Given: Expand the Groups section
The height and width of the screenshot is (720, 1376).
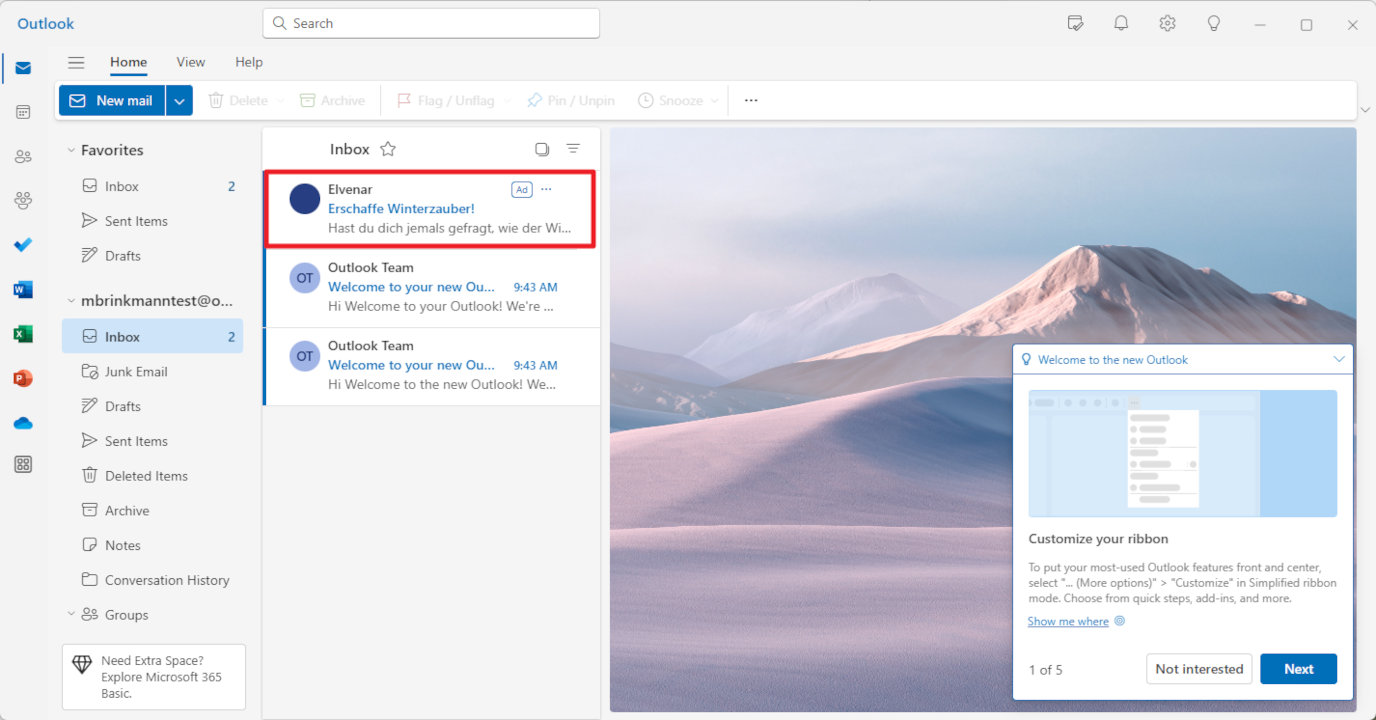Looking at the screenshot, I should tap(70, 614).
